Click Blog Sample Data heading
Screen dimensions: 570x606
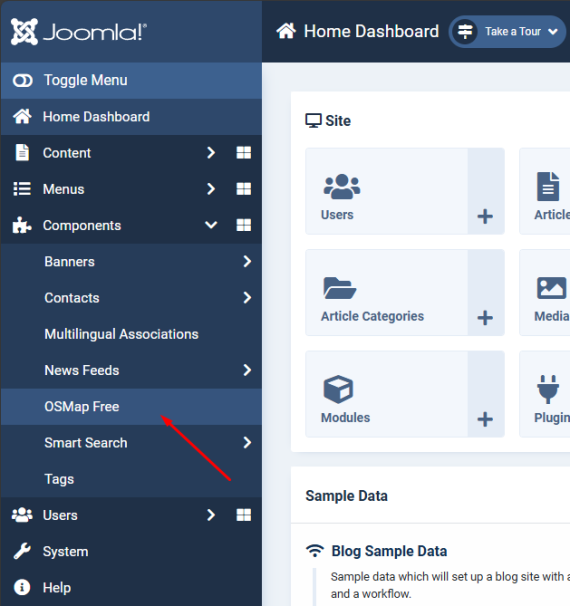pos(389,551)
